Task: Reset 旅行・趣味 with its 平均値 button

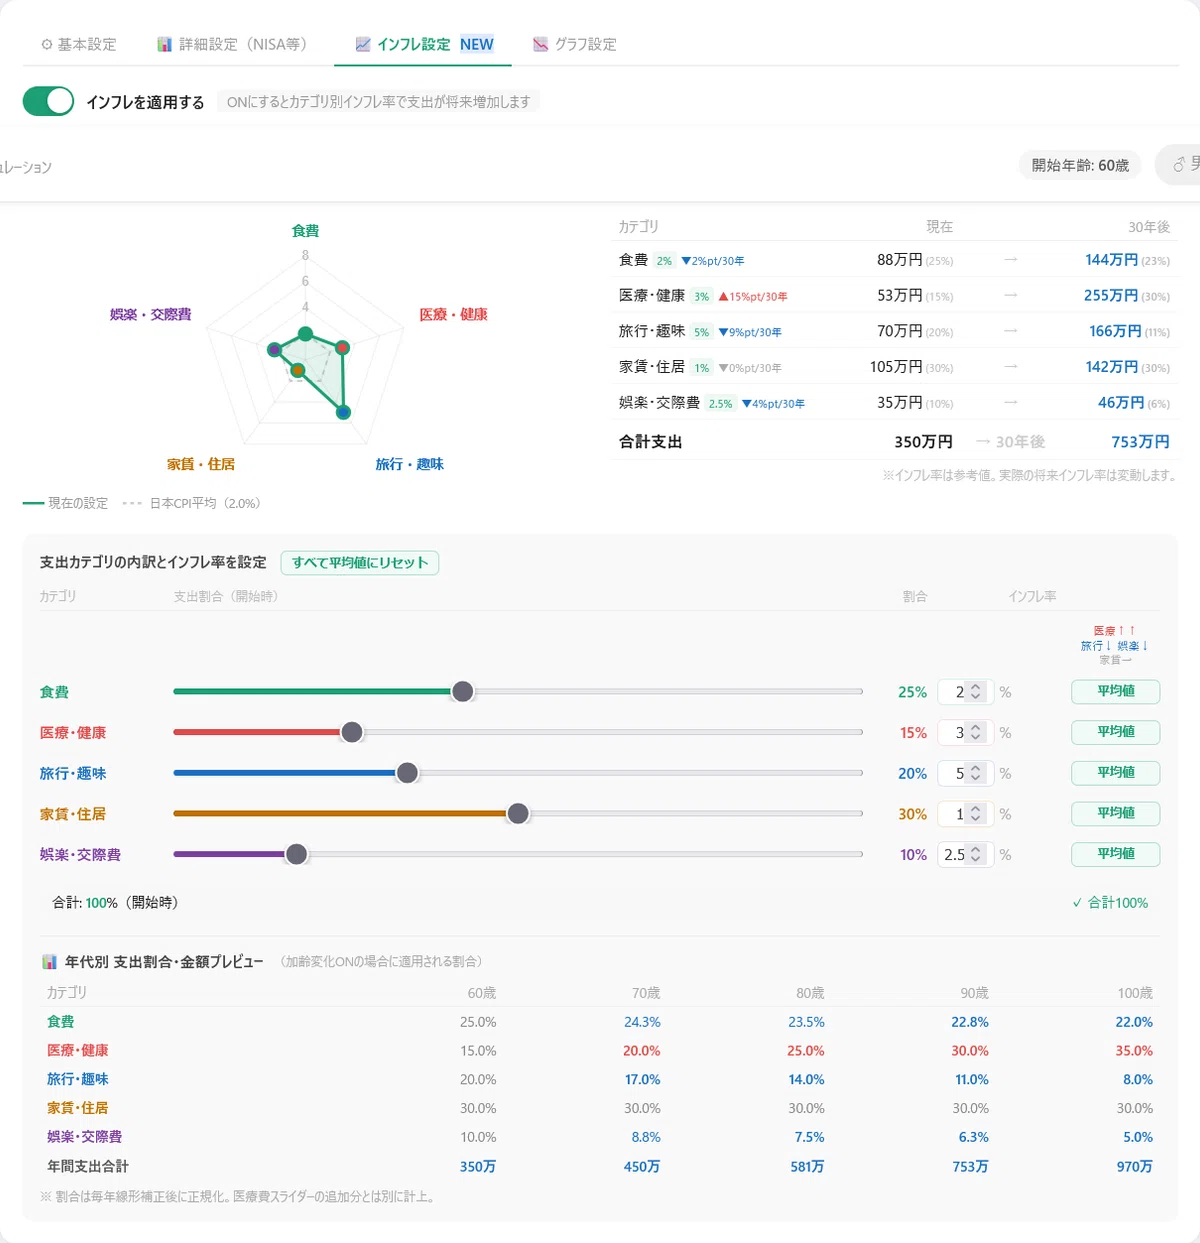Action: click(1116, 773)
